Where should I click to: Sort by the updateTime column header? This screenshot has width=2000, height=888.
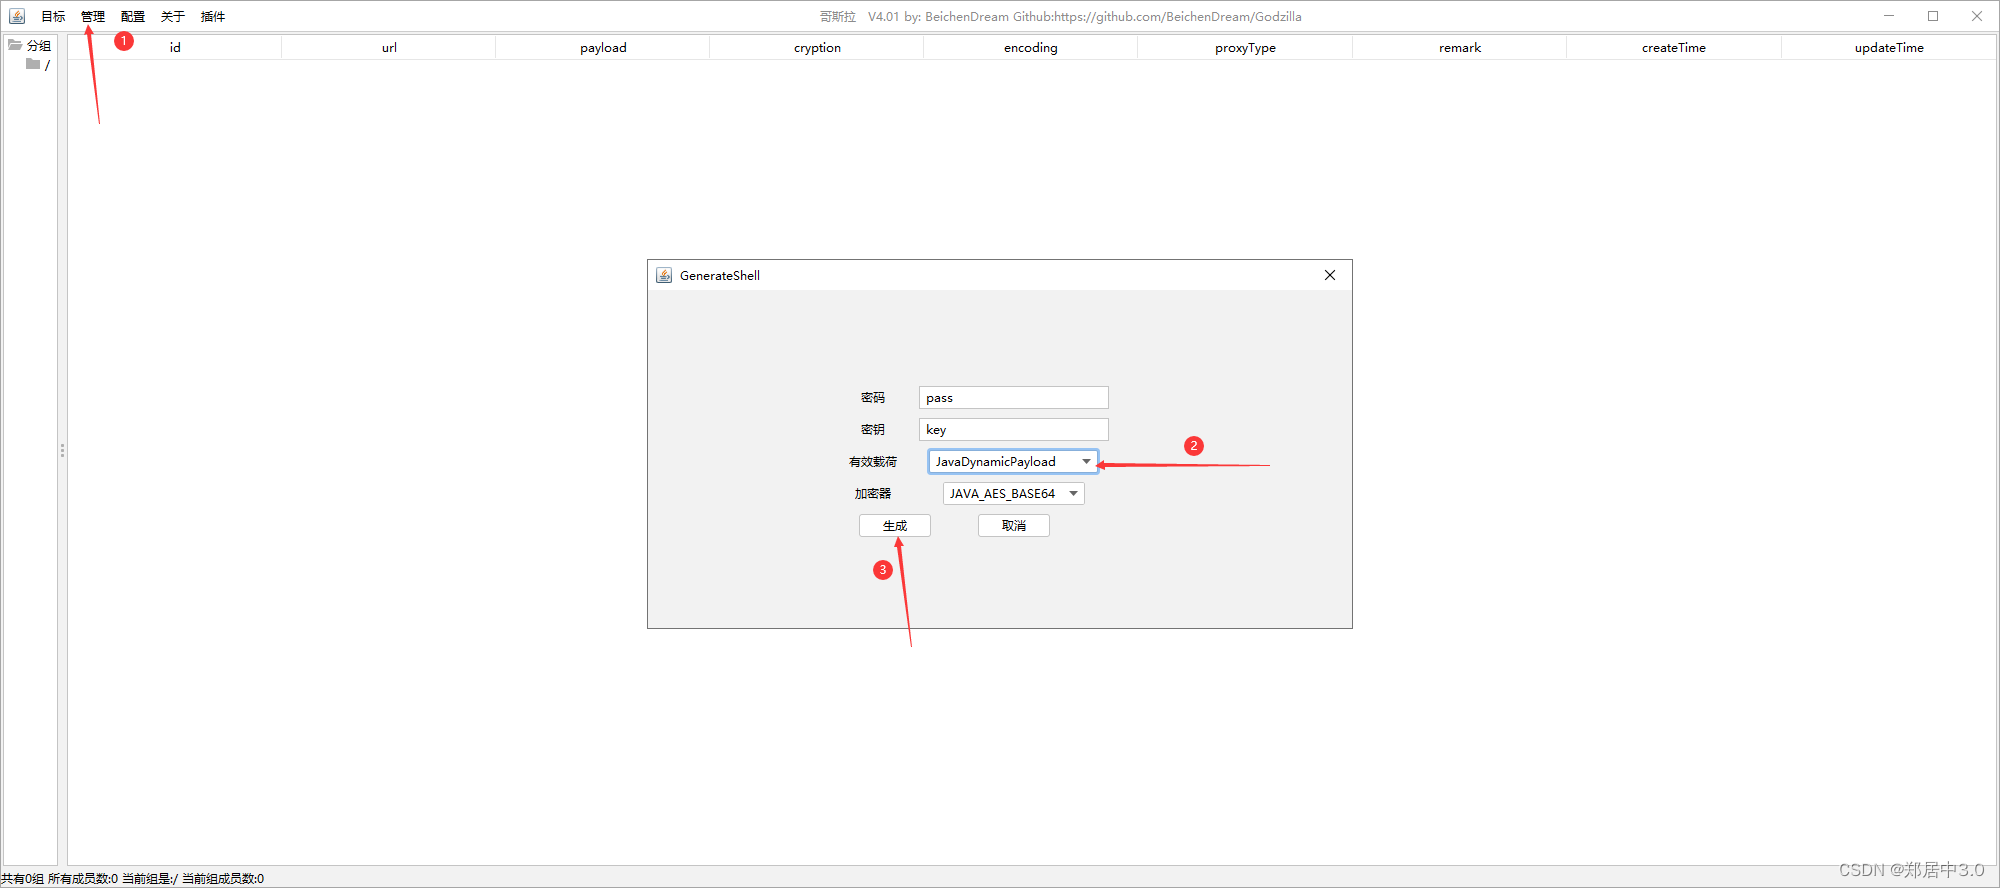[x=1889, y=47]
